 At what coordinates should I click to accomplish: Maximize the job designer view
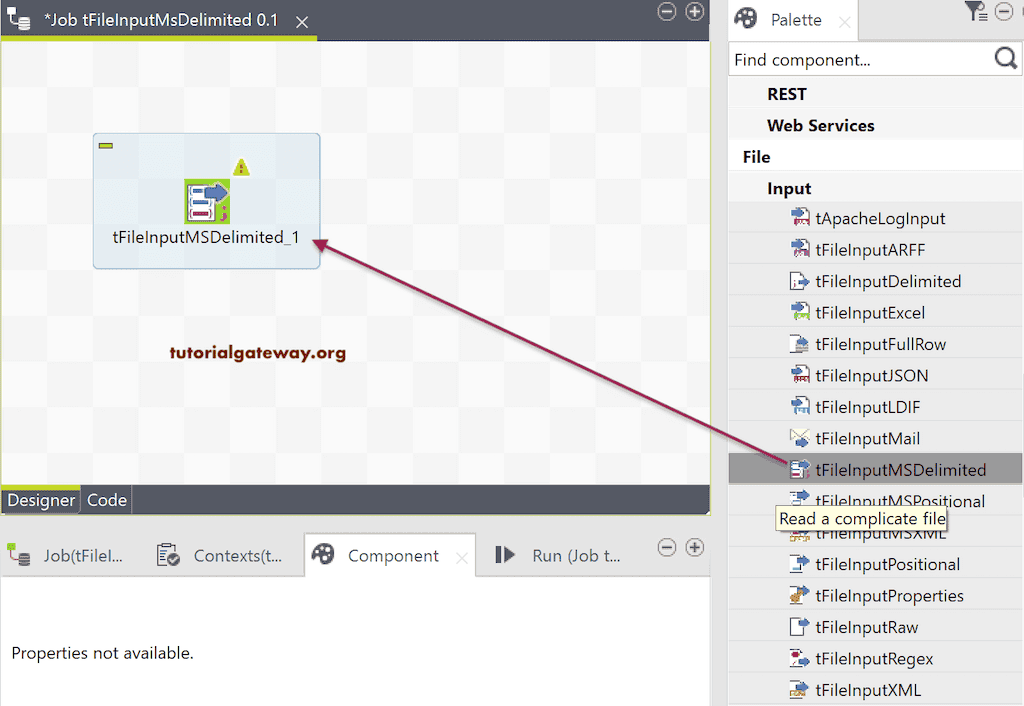[x=695, y=11]
